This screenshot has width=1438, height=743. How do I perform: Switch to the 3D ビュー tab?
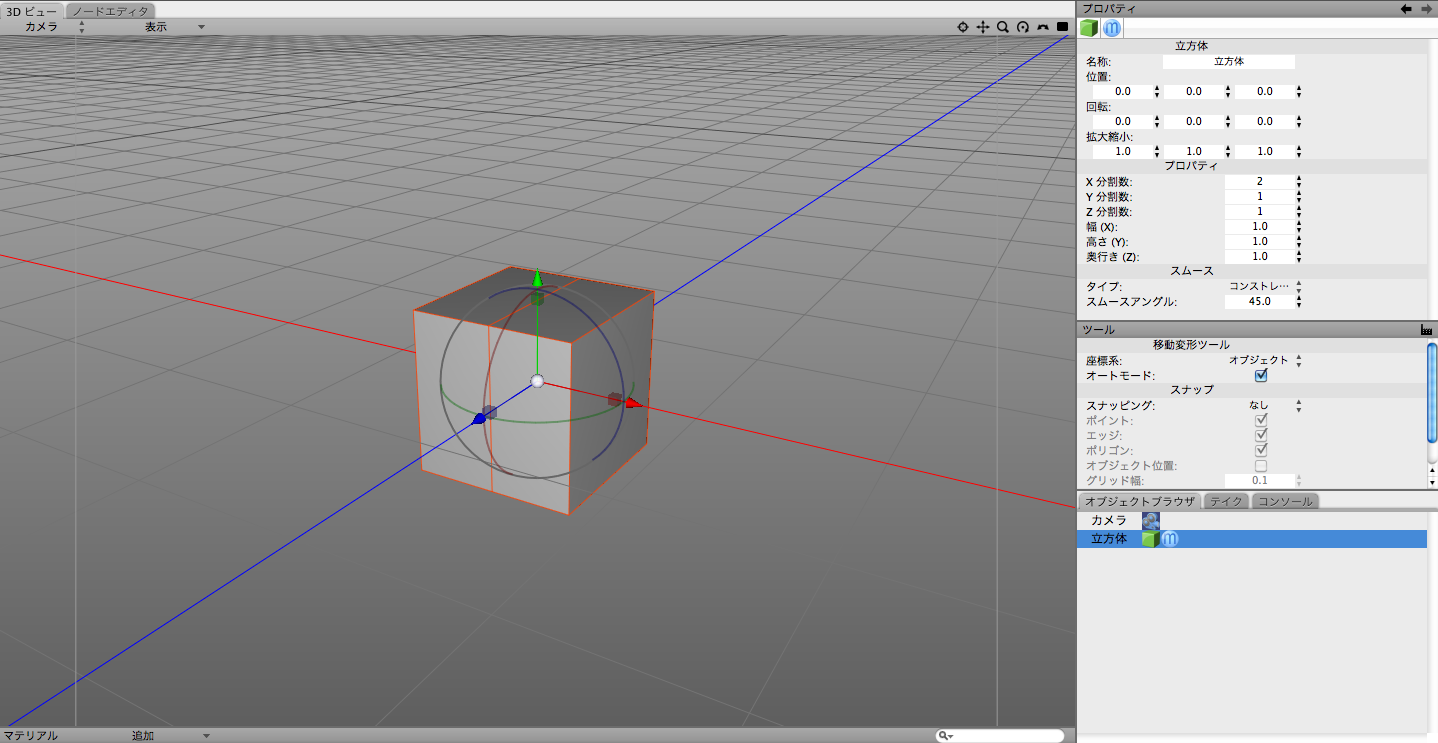[33, 11]
